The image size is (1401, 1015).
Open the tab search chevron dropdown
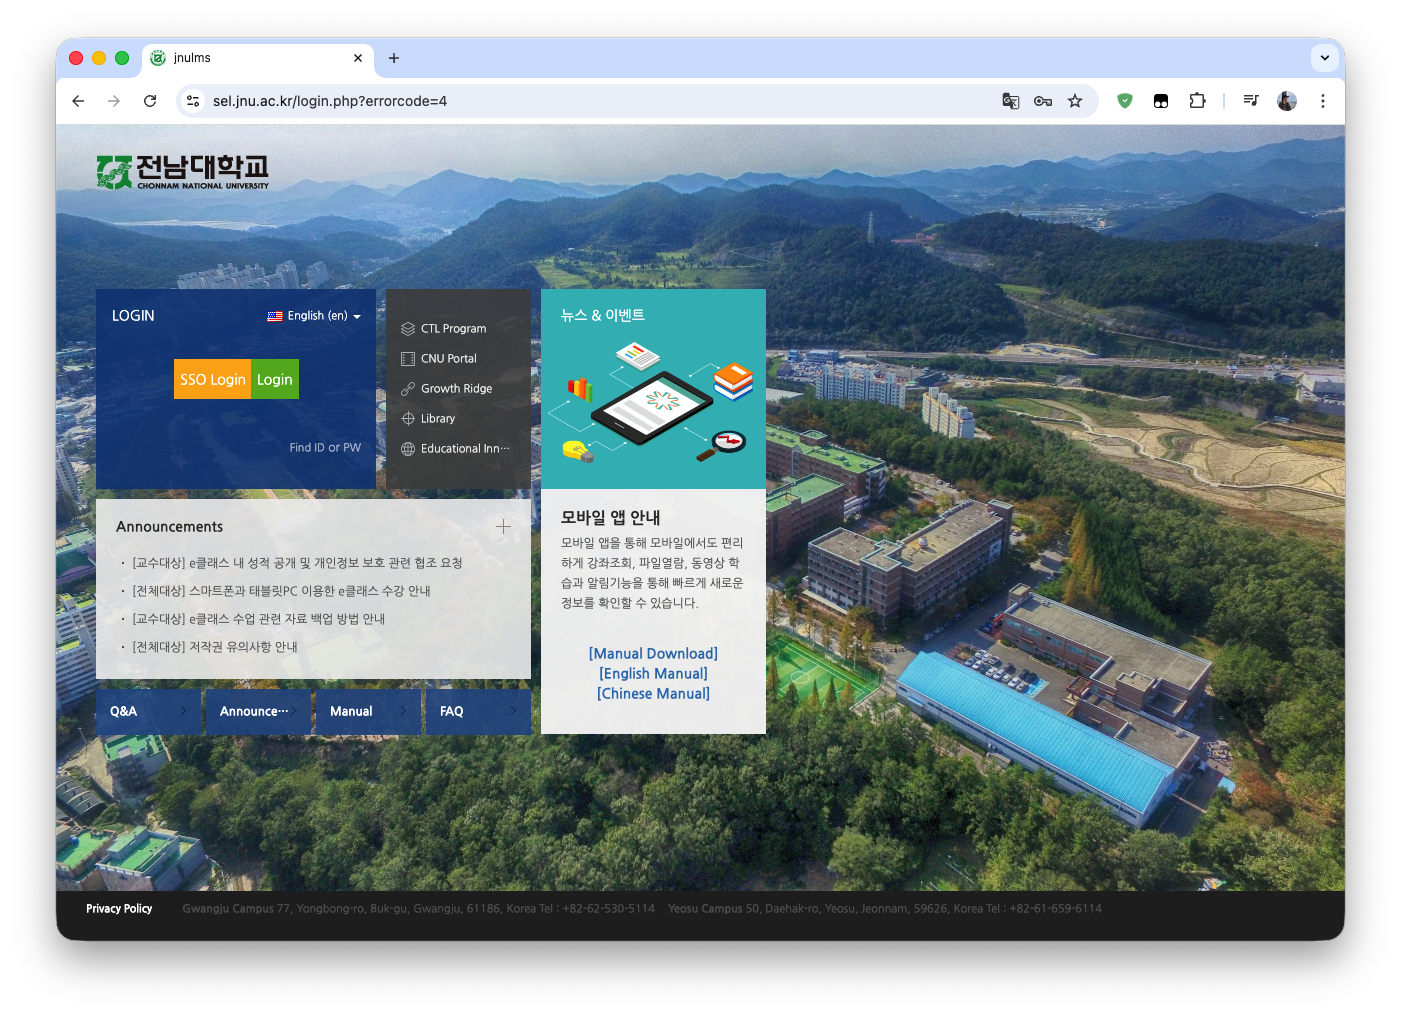tap(1324, 58)
